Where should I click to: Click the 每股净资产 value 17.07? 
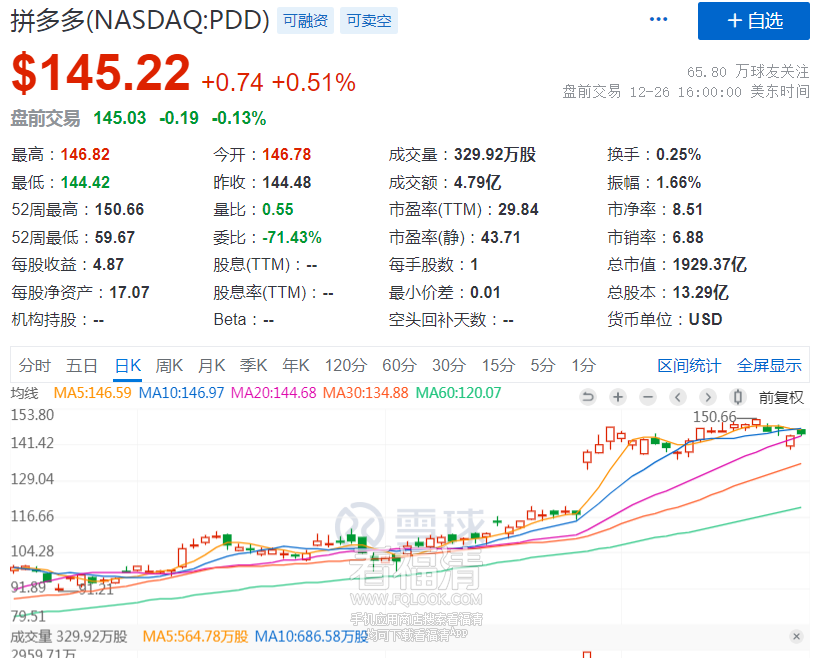129,292
